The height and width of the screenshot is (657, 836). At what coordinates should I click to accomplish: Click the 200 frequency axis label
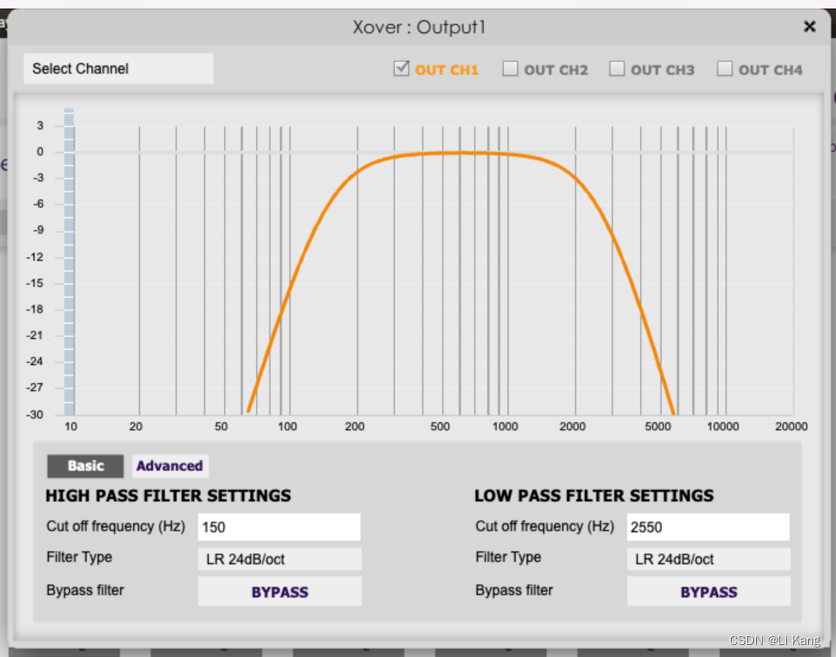[x=355, y=427]
